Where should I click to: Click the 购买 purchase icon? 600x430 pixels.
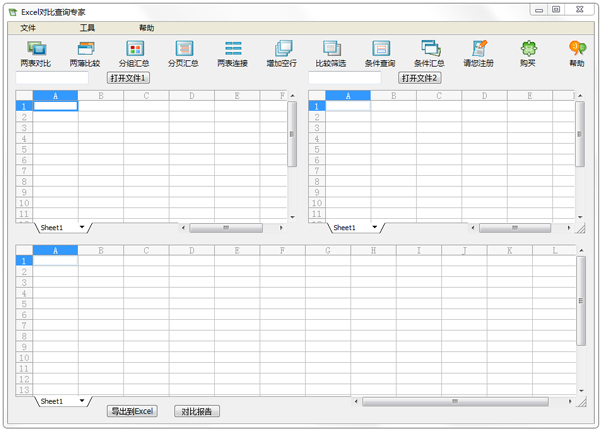tap(528, 54)
